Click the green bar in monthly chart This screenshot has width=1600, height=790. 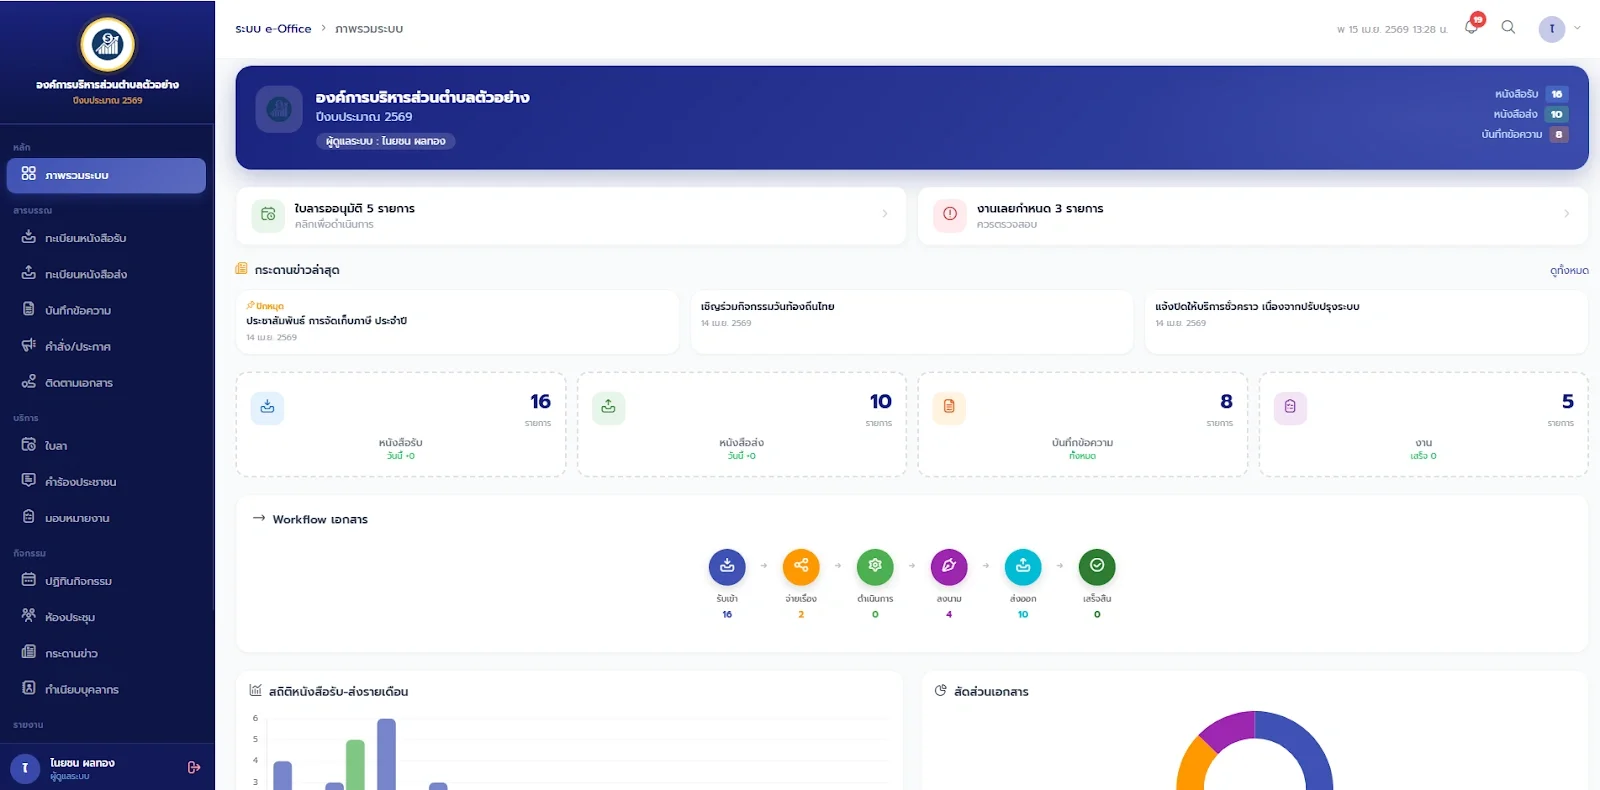coord(355,765)
